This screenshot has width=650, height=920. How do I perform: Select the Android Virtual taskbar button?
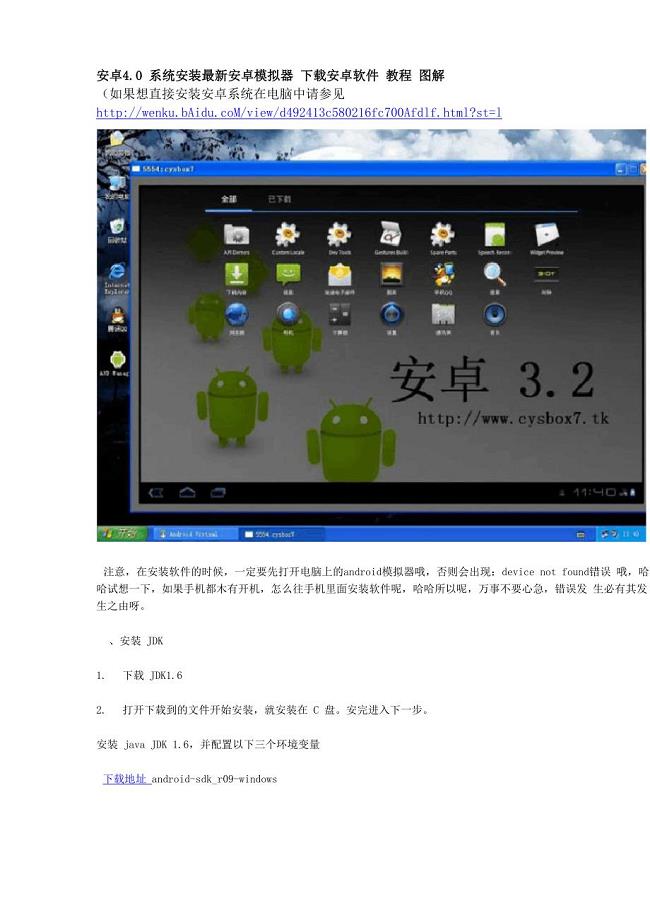(195, 534)
